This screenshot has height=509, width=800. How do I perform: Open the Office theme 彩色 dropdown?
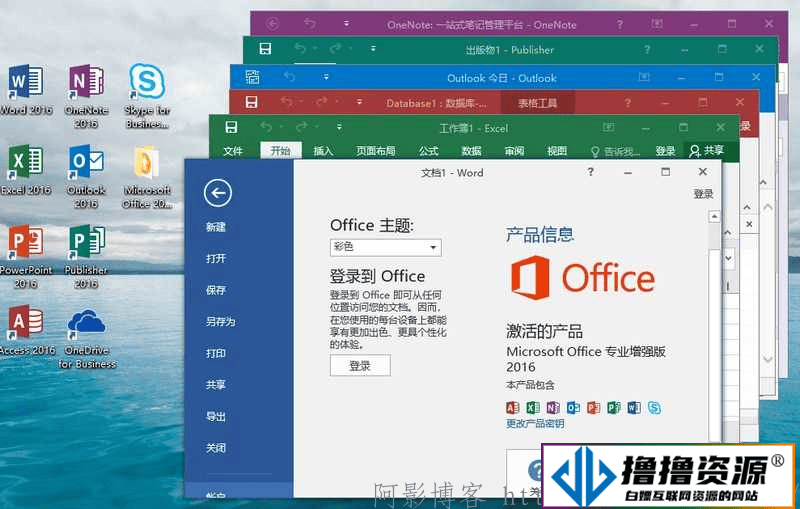[386, 247]
